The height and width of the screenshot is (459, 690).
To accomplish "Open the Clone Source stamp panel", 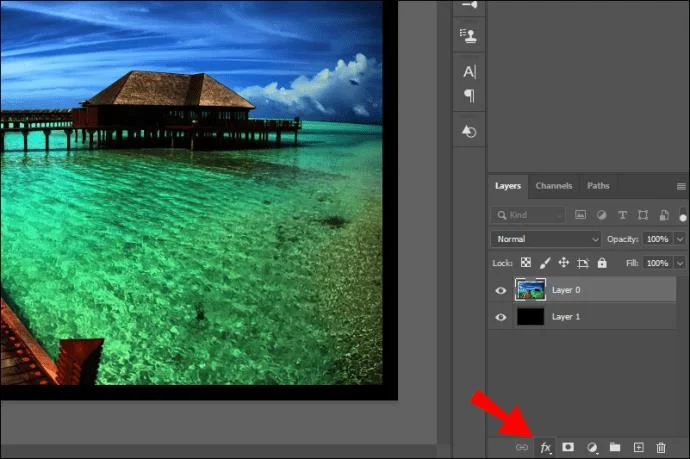I will pyautogui.click(x=468, y=34).
